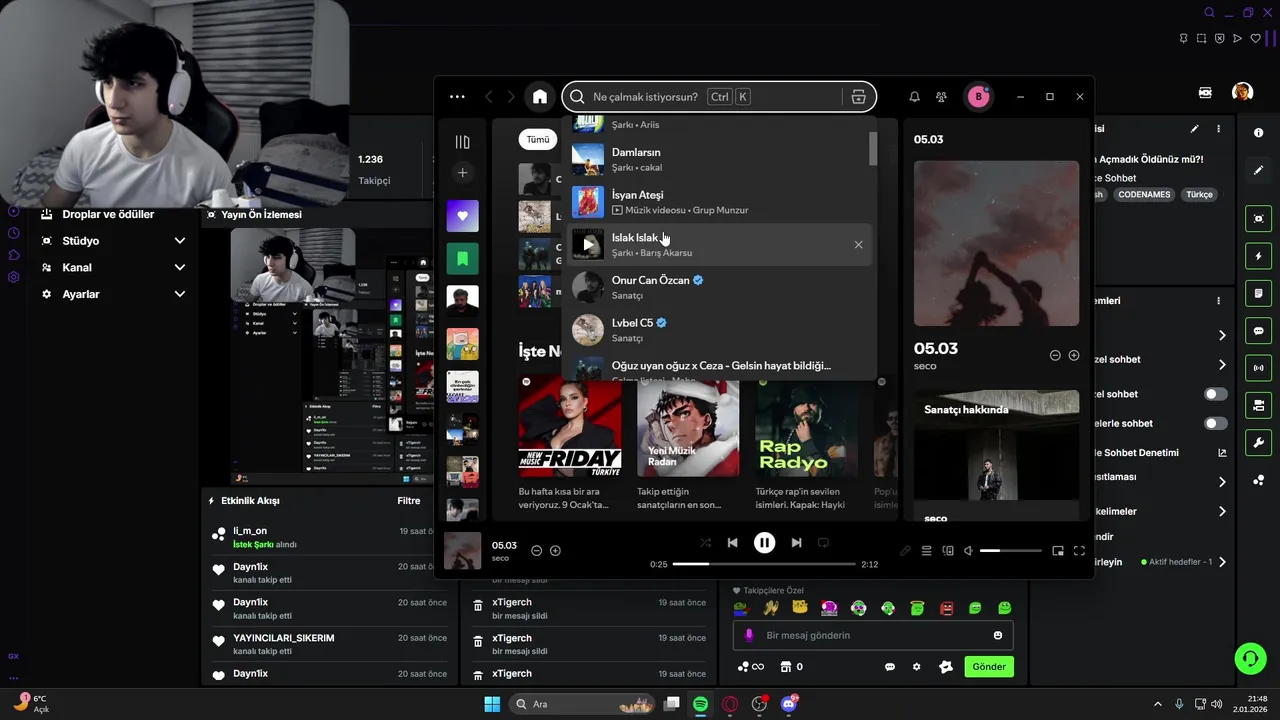Open channel points store icon
This screenshot has height=720, width=1280.
point(786,667)
